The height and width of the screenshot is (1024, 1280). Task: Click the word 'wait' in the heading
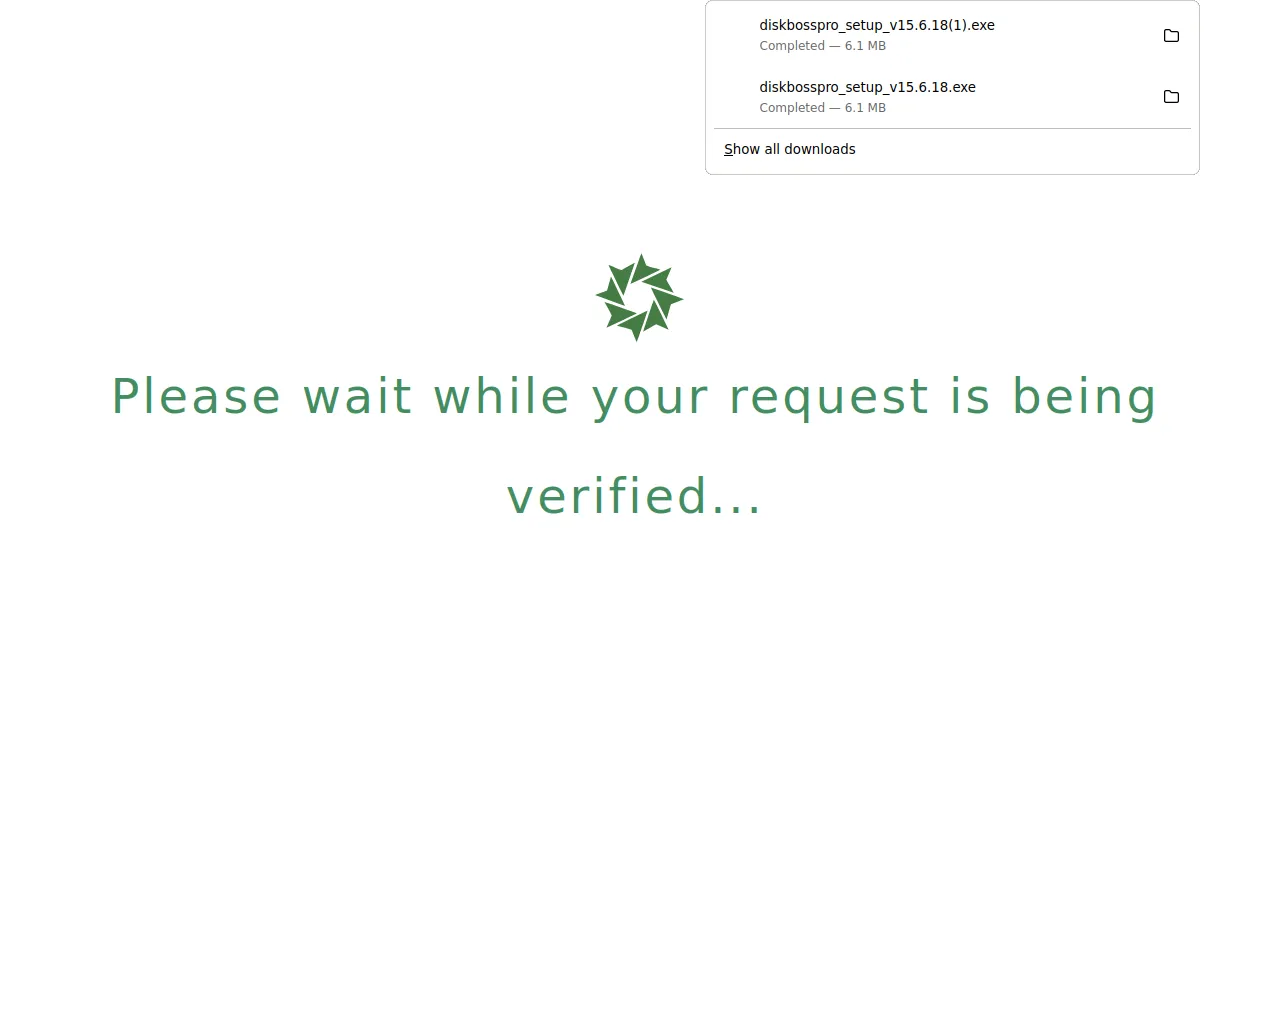357,396
